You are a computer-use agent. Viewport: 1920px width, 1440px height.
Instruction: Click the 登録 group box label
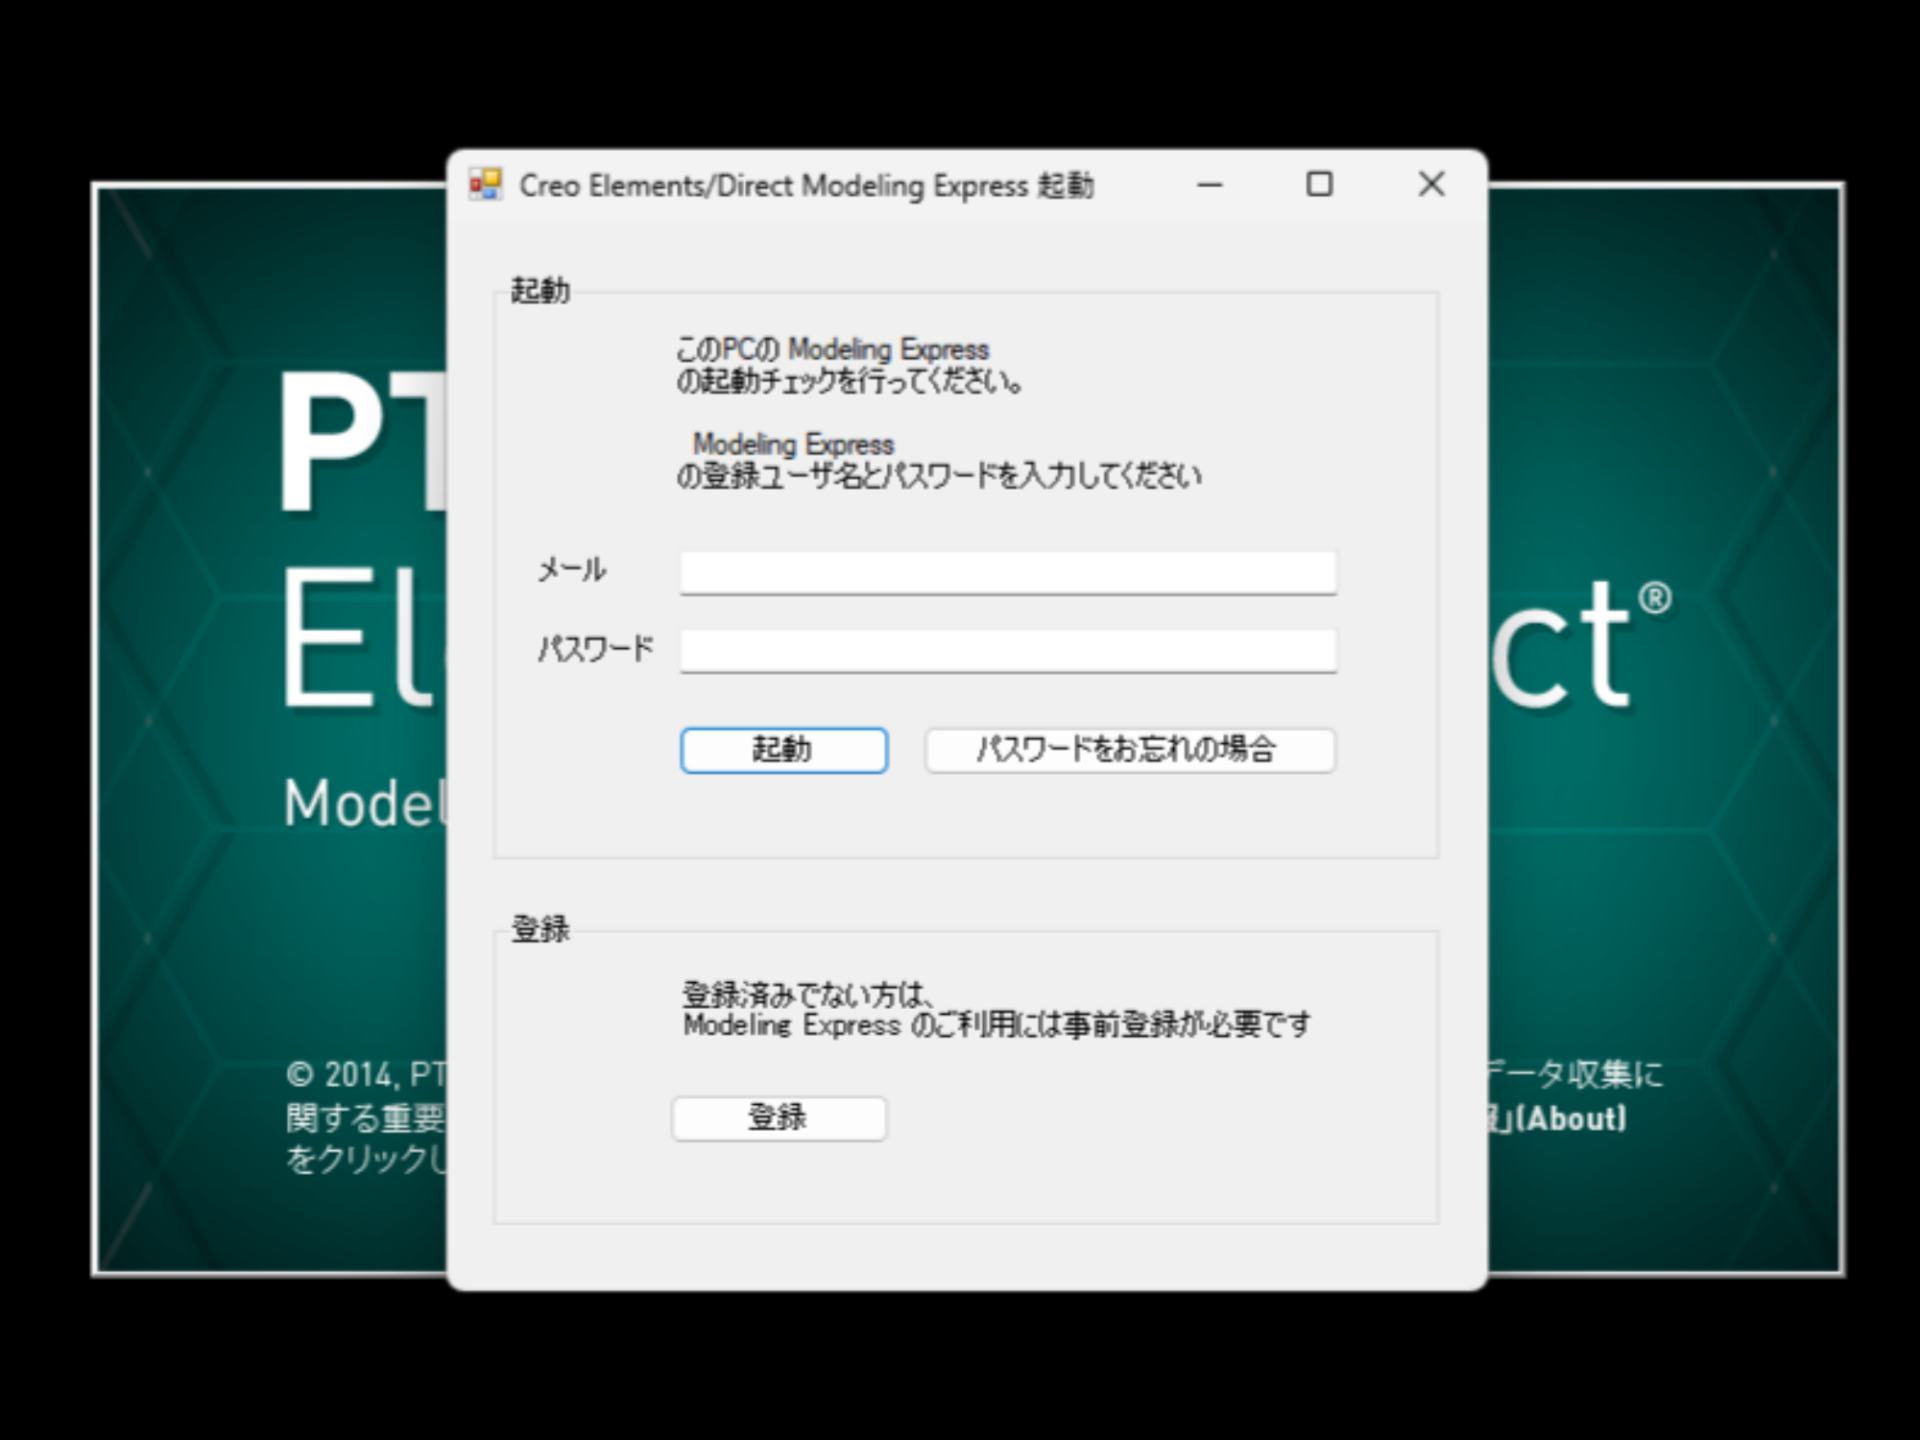coord(541,930)
